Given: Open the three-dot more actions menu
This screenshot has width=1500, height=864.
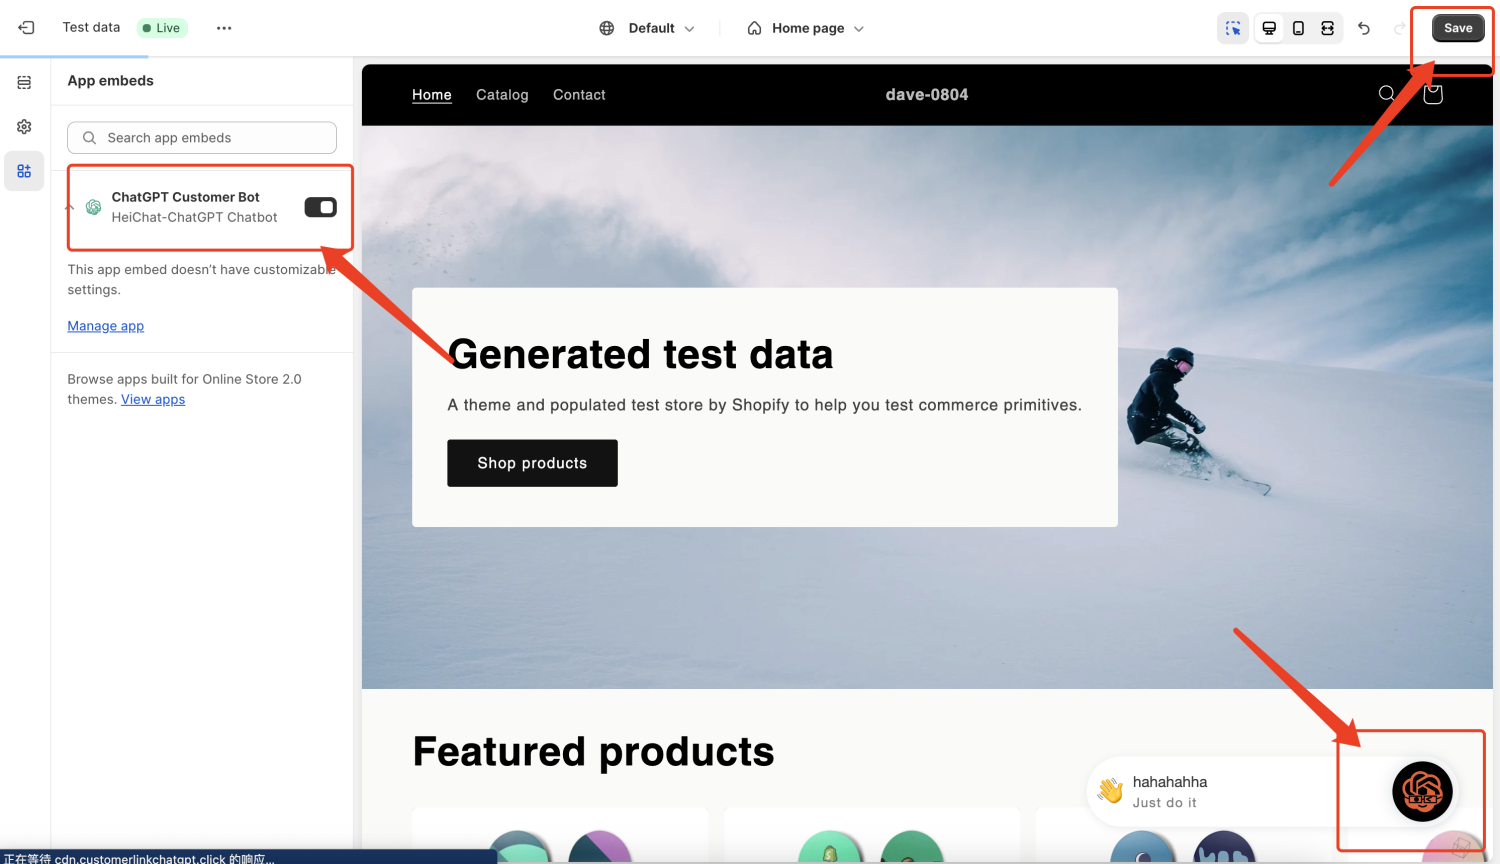Looking at the screenshot, I should coord(224,28).
